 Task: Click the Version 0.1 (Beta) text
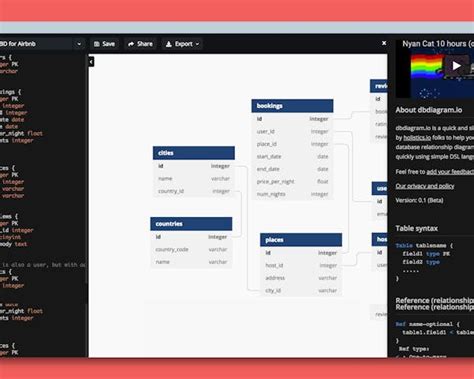pos(419,200)
